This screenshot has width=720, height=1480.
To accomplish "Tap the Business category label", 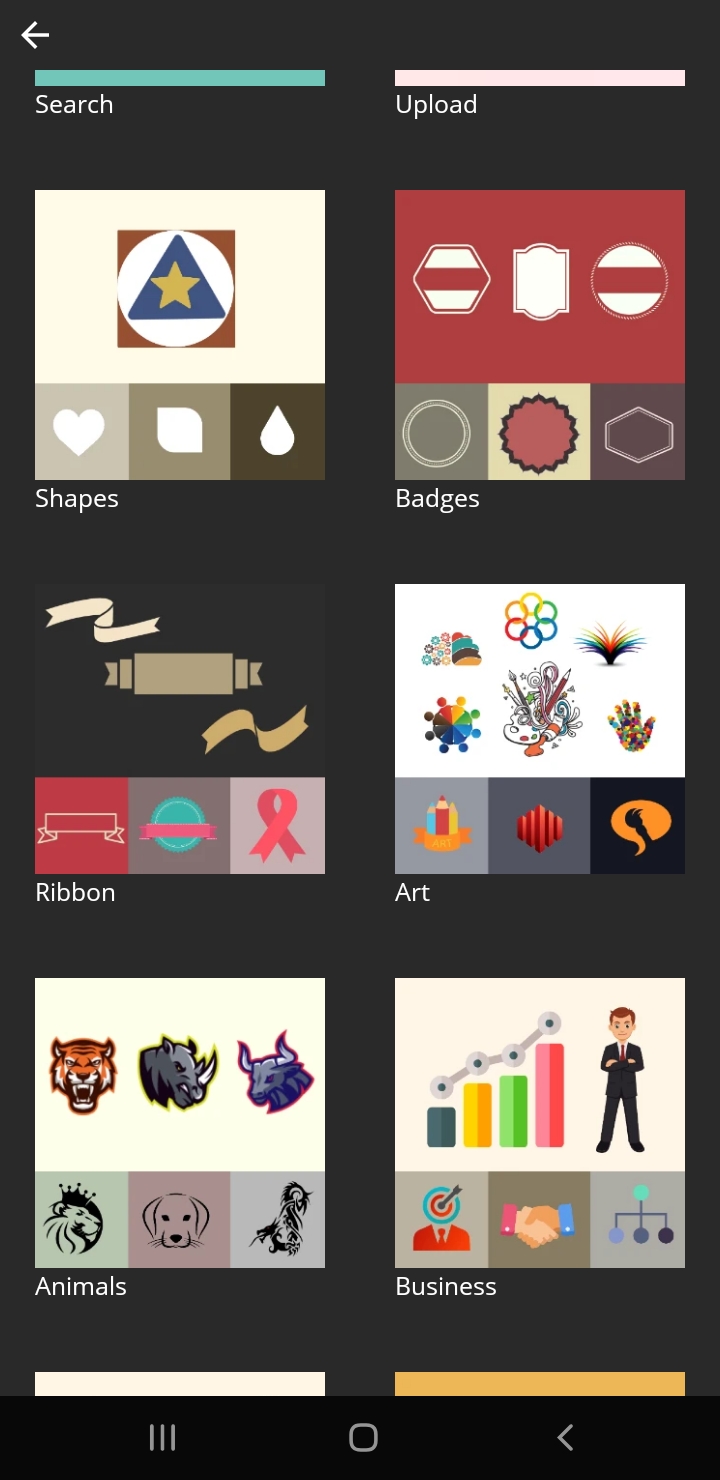I will click(446, 1286).
